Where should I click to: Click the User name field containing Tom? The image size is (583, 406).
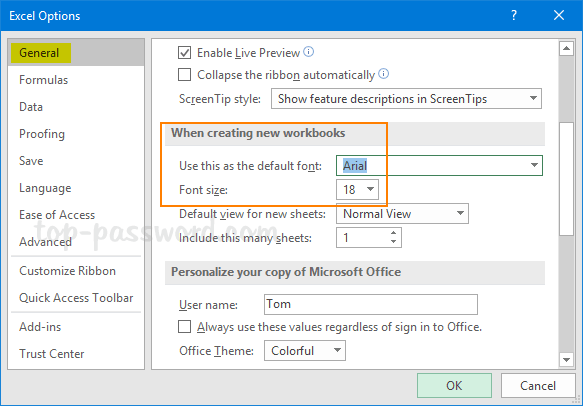tap(371, 304)
